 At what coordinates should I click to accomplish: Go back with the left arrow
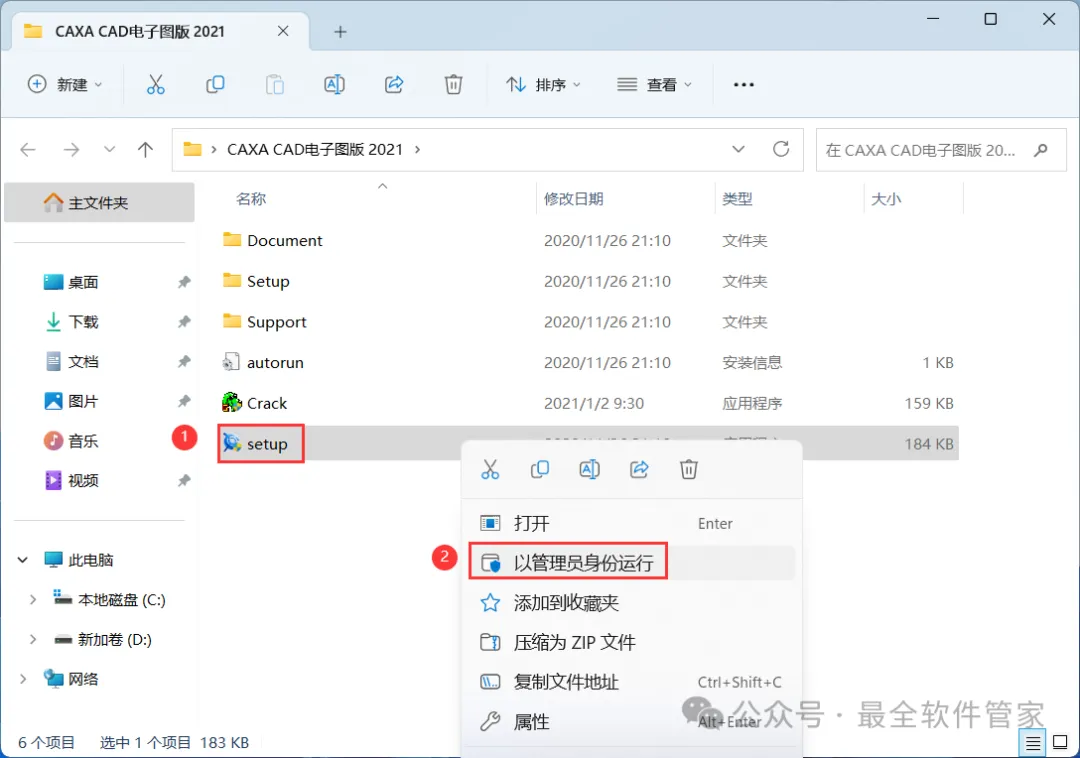pos(28,149)
